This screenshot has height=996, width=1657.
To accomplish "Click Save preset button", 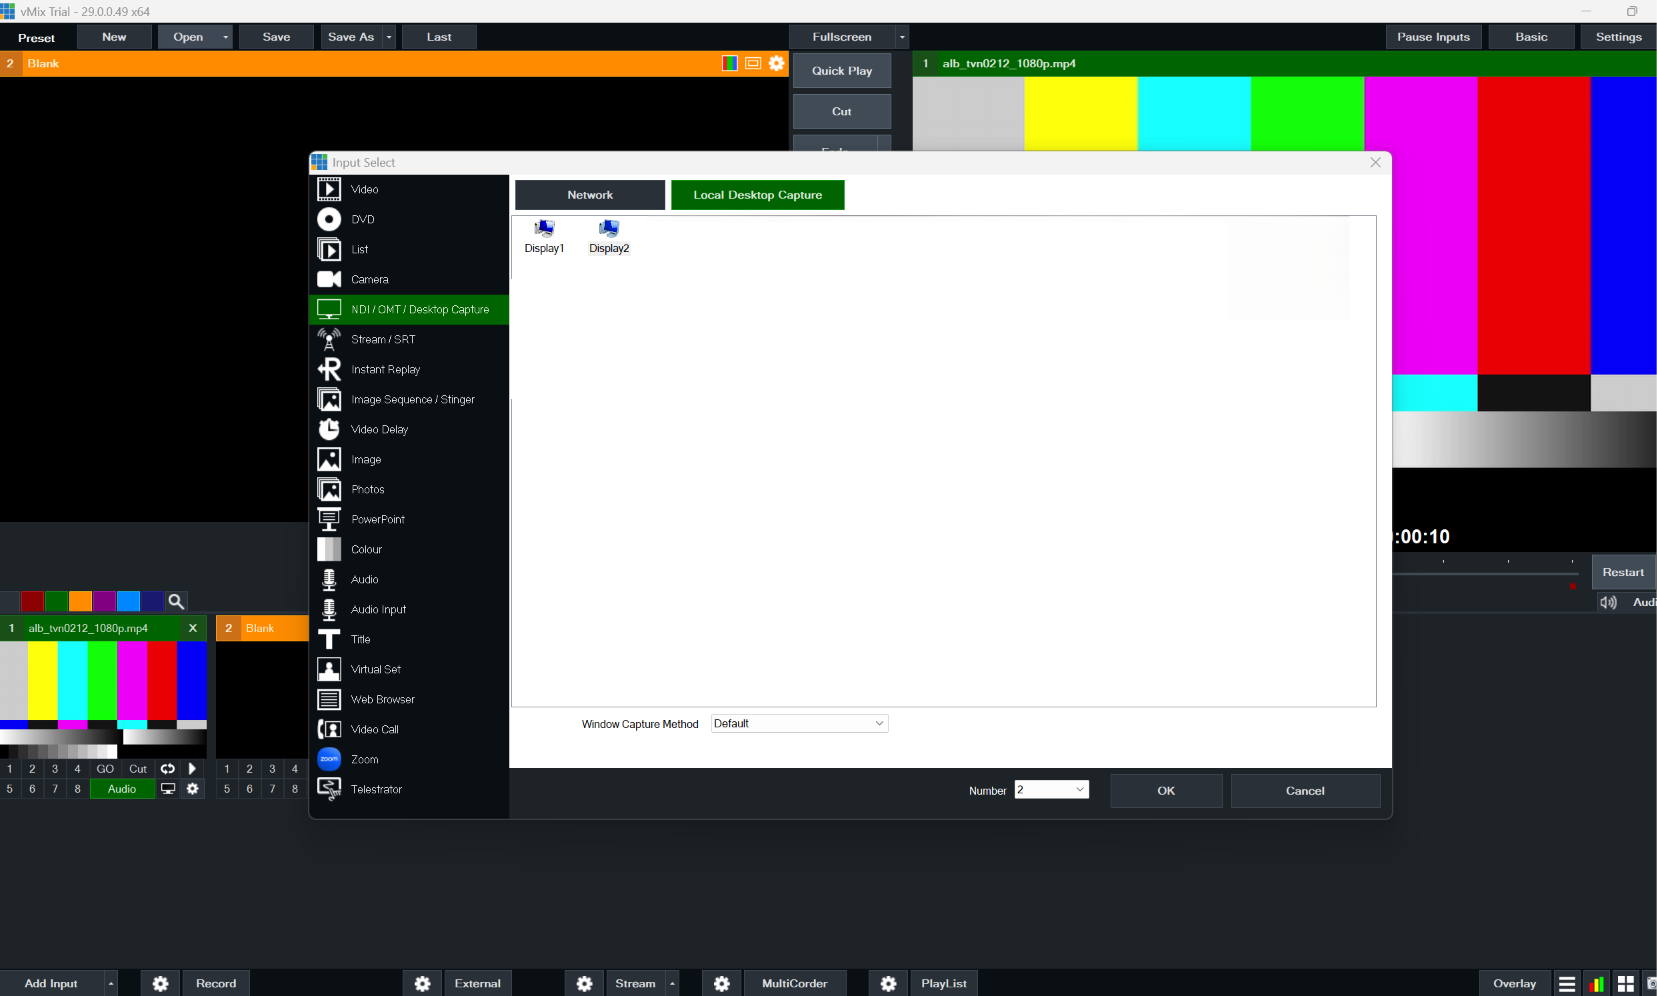I will (277, 37).
